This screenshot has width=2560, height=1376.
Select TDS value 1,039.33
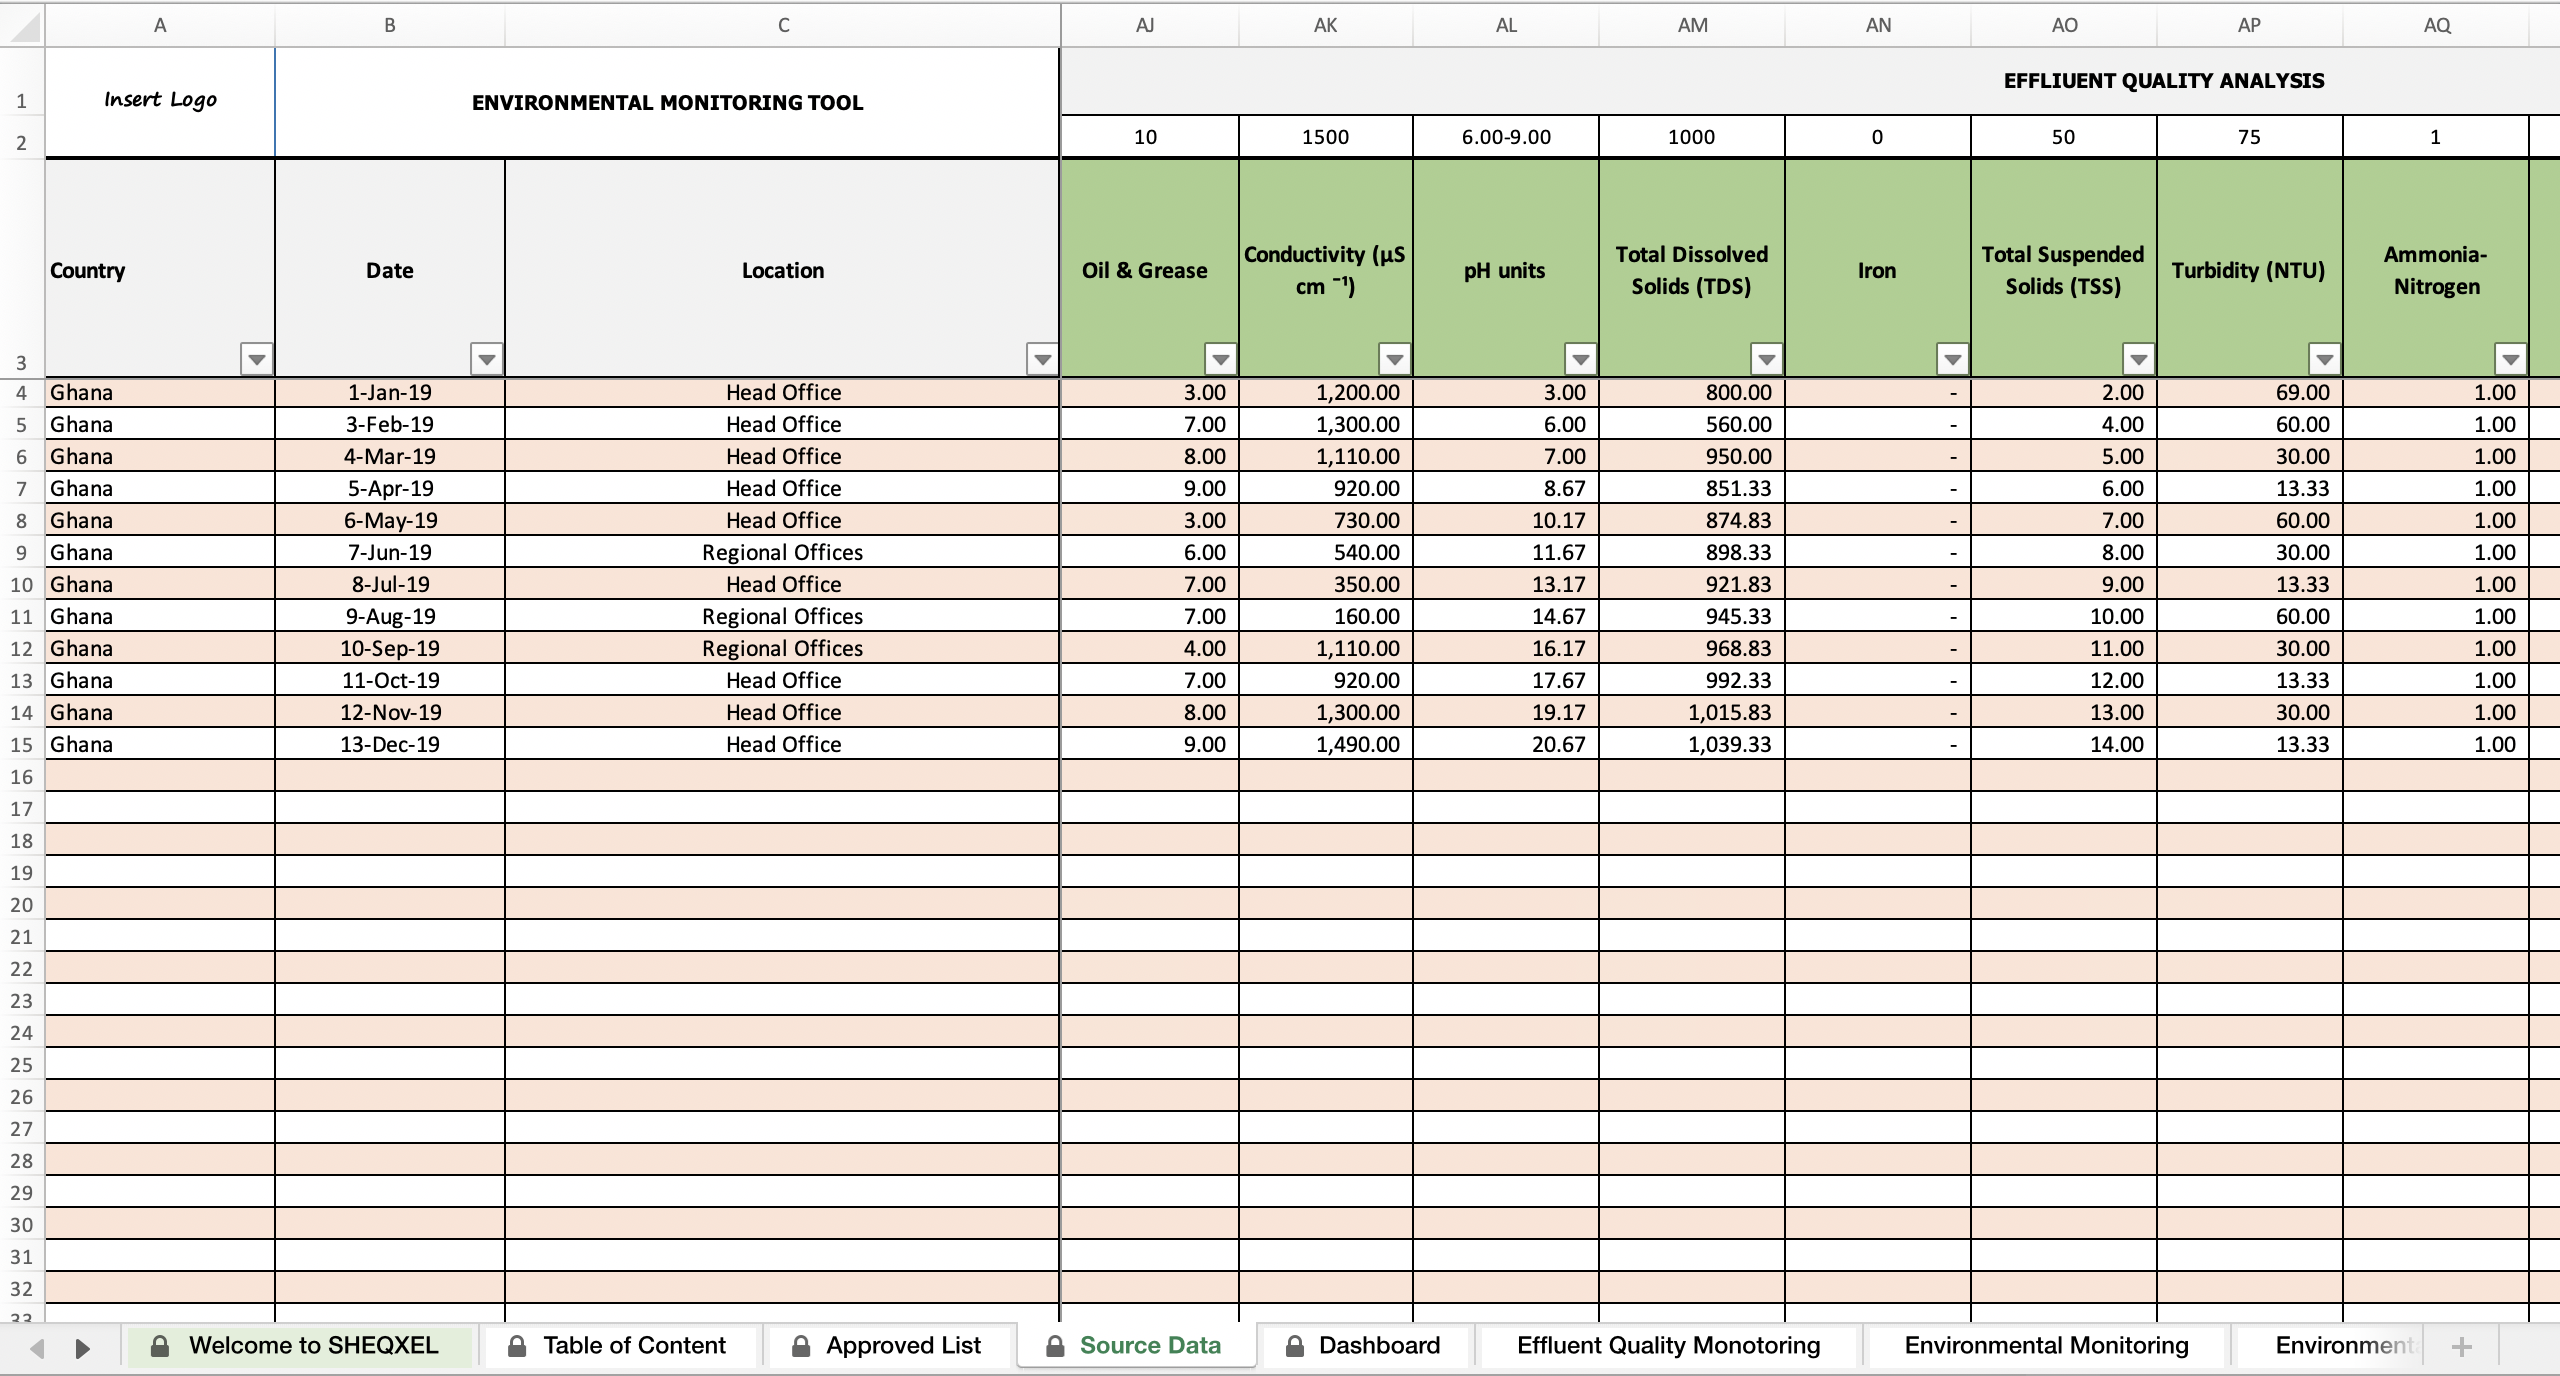coord(1692,745)
